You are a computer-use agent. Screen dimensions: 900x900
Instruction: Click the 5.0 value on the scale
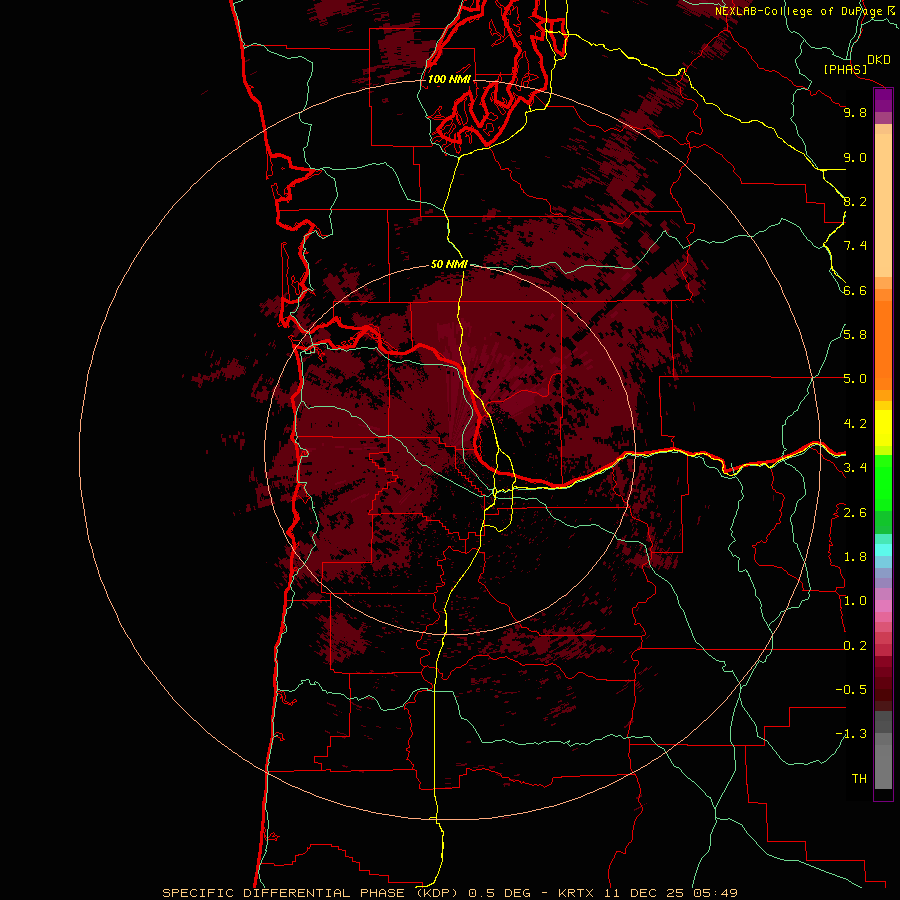pos(855,379)
